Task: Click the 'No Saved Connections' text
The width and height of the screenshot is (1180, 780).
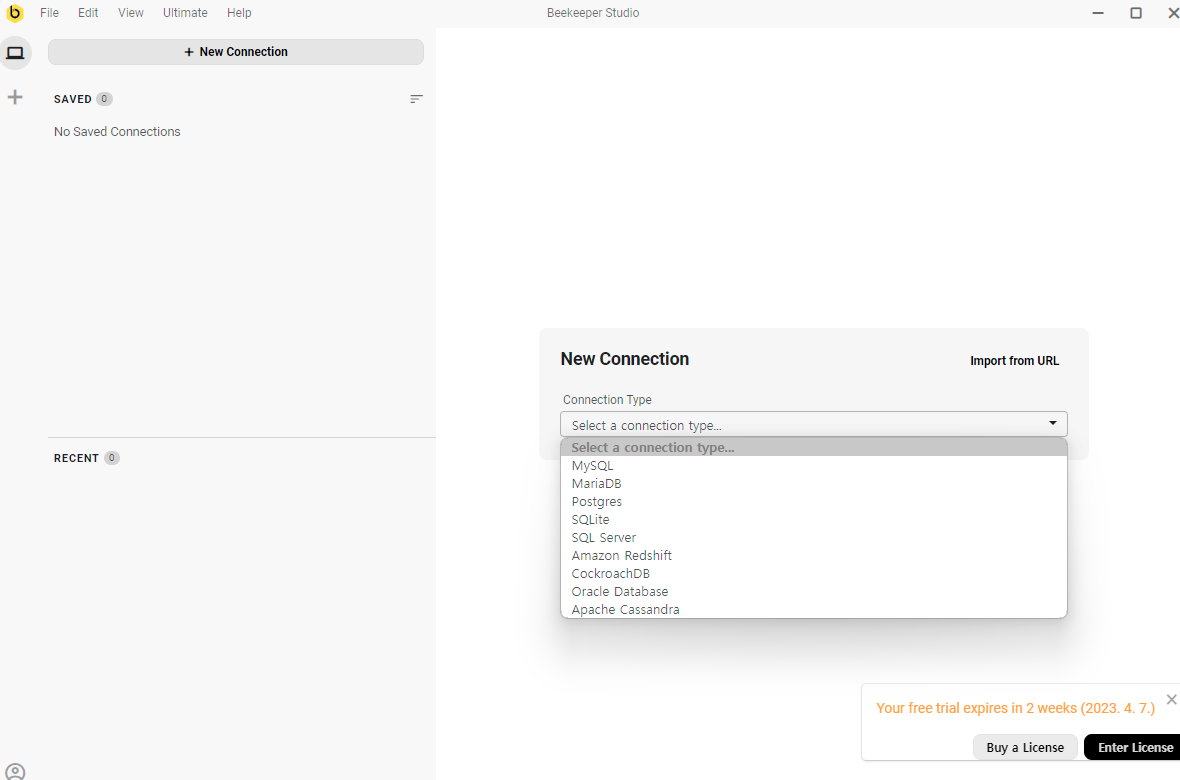Action: tap(117, 132)
